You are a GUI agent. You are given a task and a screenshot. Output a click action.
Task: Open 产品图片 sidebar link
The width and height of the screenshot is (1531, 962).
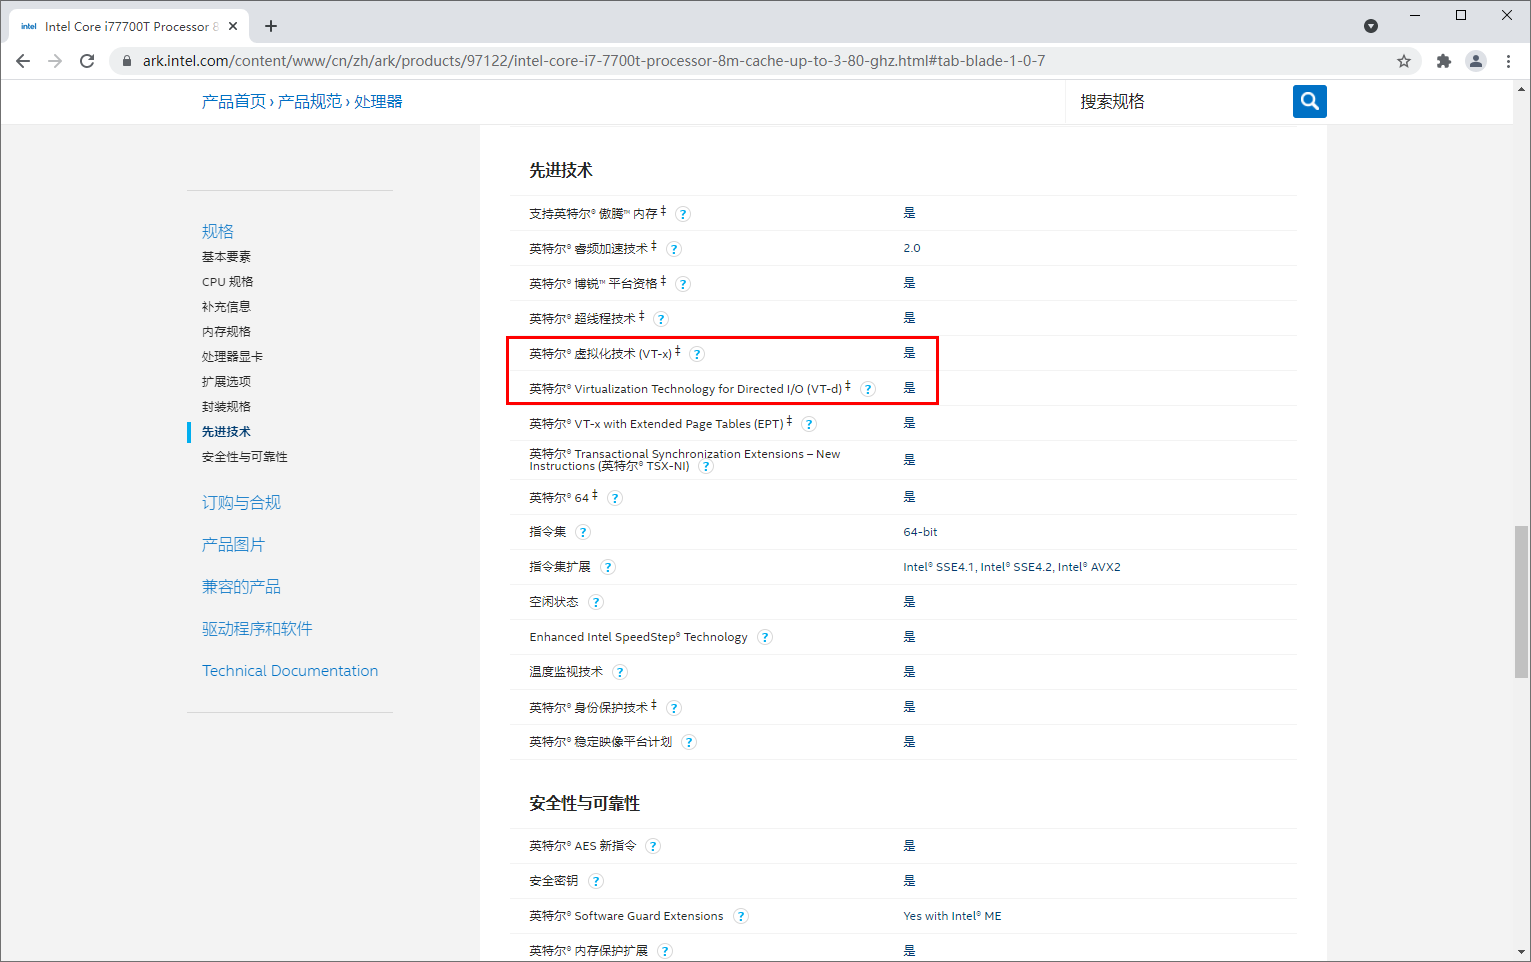(x=234, y=545)
